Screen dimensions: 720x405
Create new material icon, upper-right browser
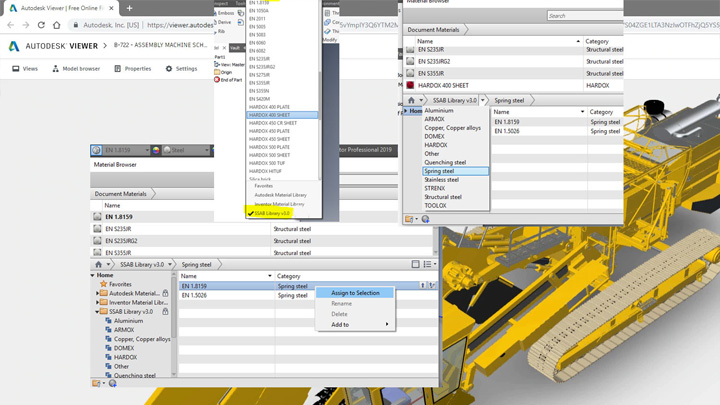click(x=426, y=219)
